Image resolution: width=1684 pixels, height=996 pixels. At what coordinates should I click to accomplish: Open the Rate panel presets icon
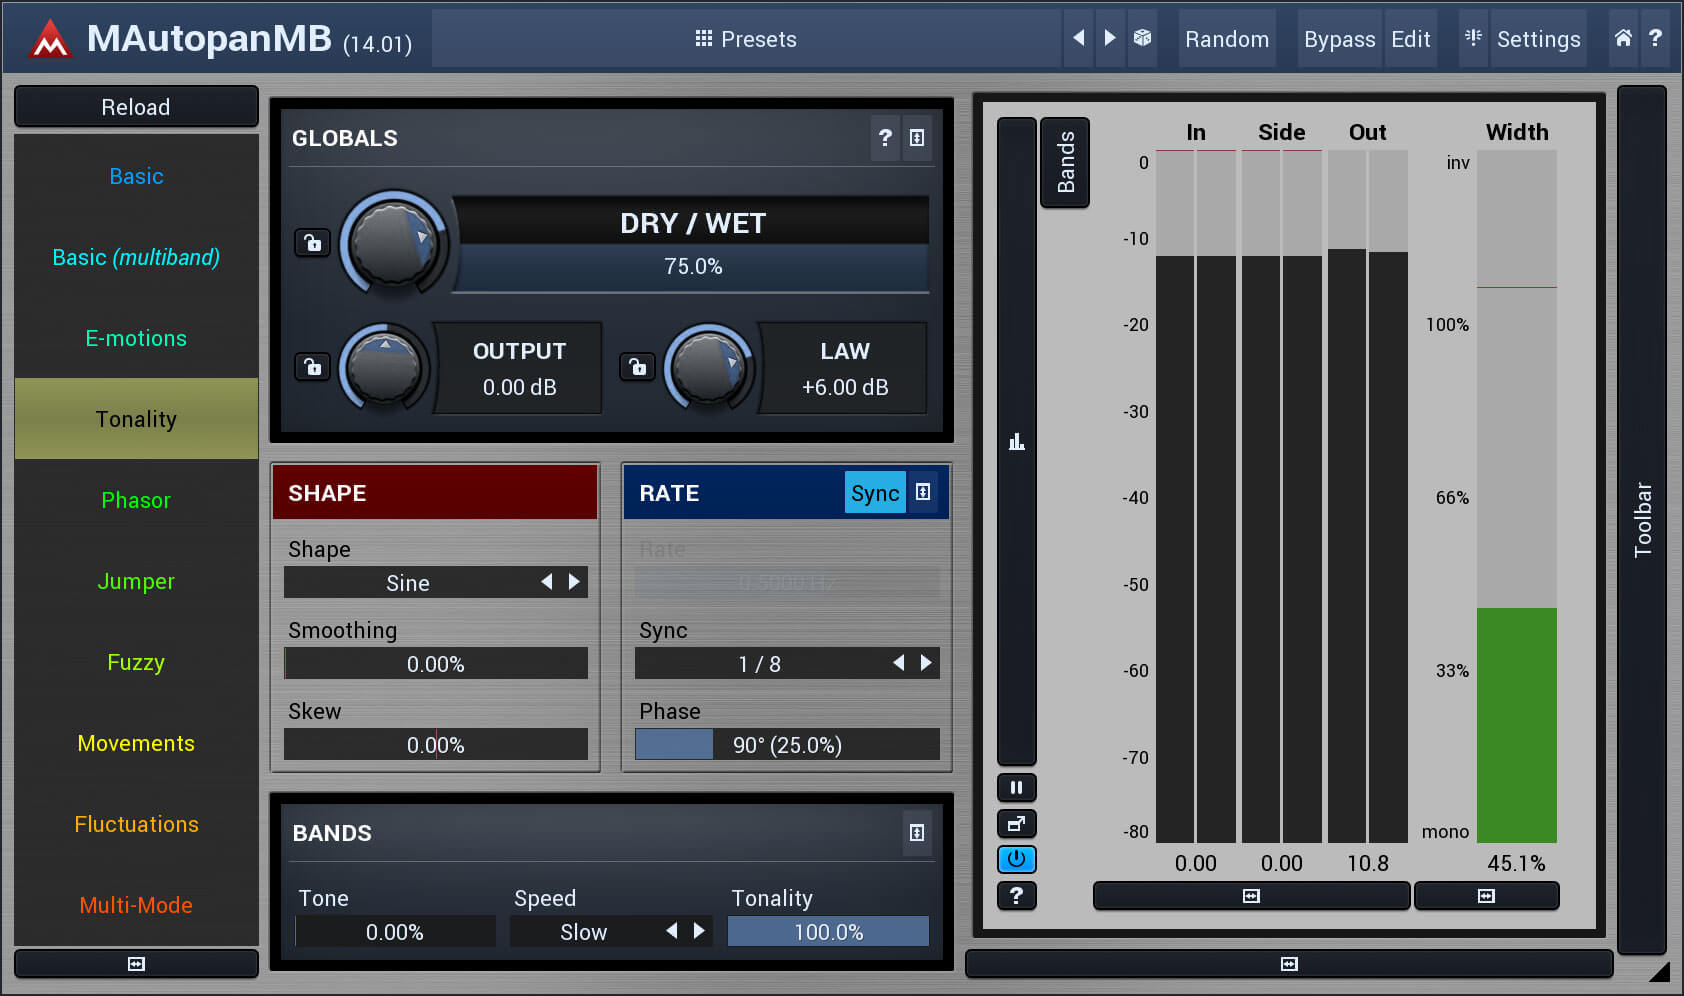coord(923,492)
